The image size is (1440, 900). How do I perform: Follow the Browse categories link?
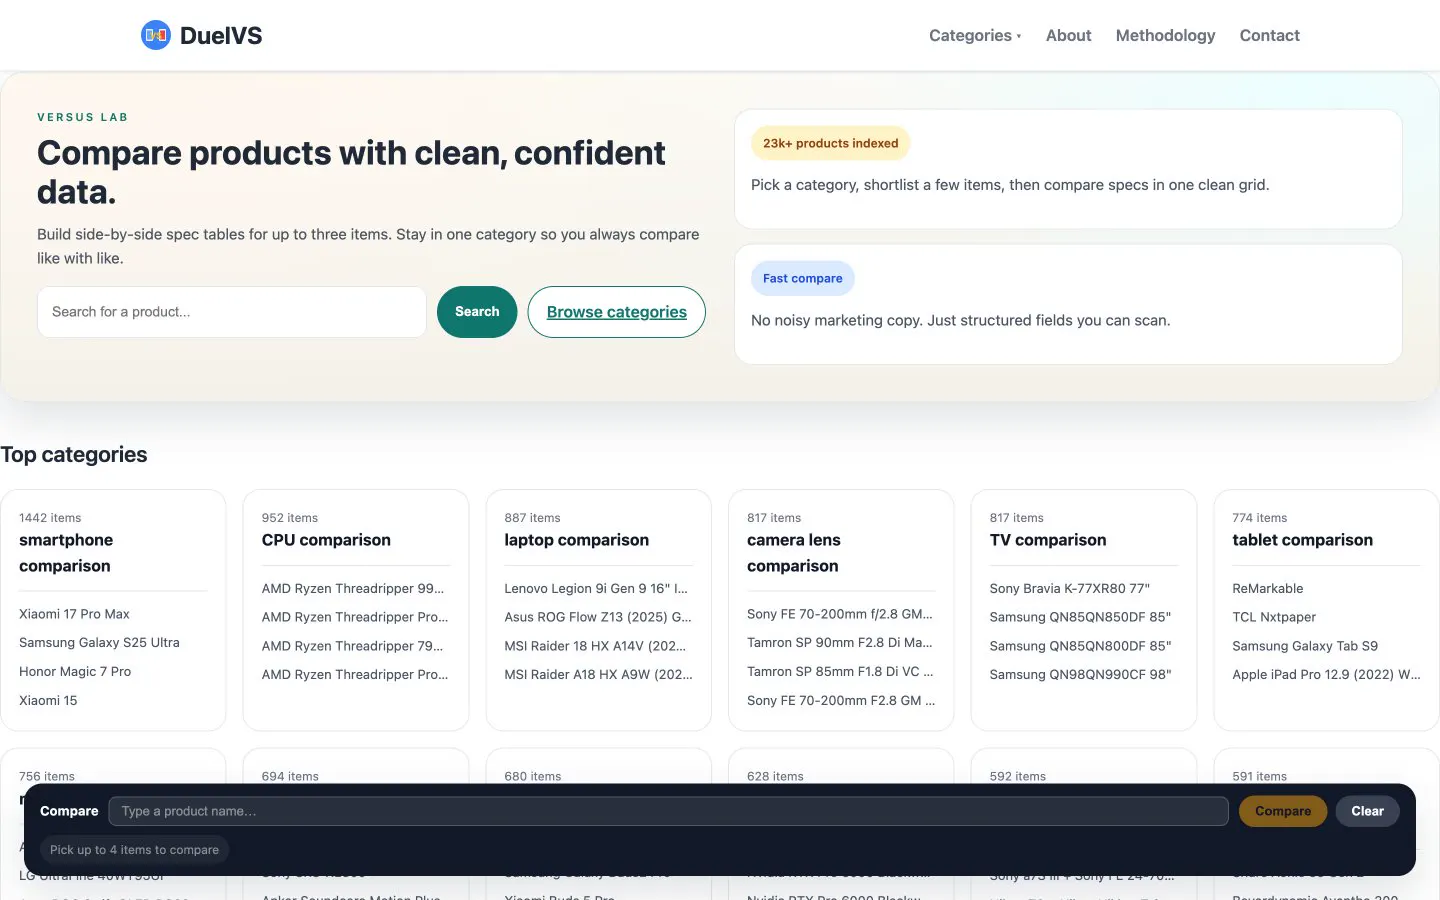pyautogui.click(x=617, y=312)
